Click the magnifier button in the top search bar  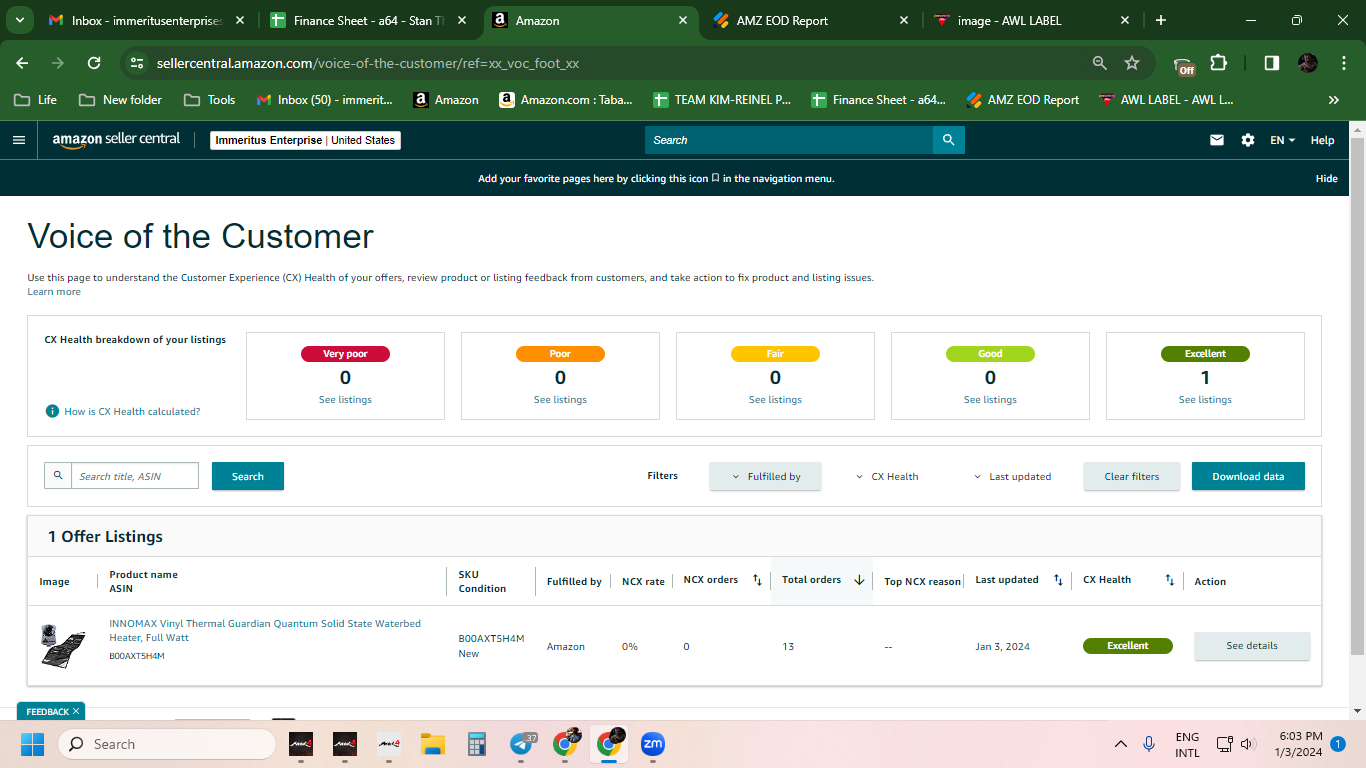click(x=949, y=140)
